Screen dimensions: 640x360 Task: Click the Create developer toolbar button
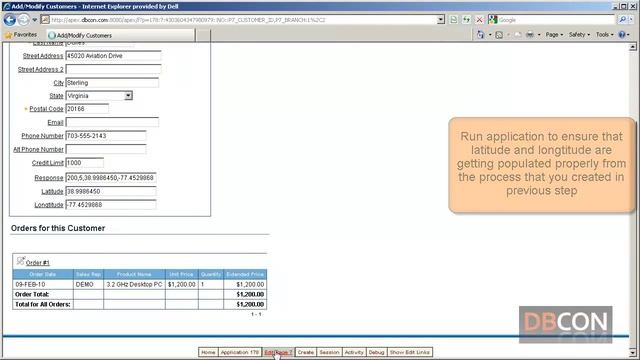[x=305, y=352]
